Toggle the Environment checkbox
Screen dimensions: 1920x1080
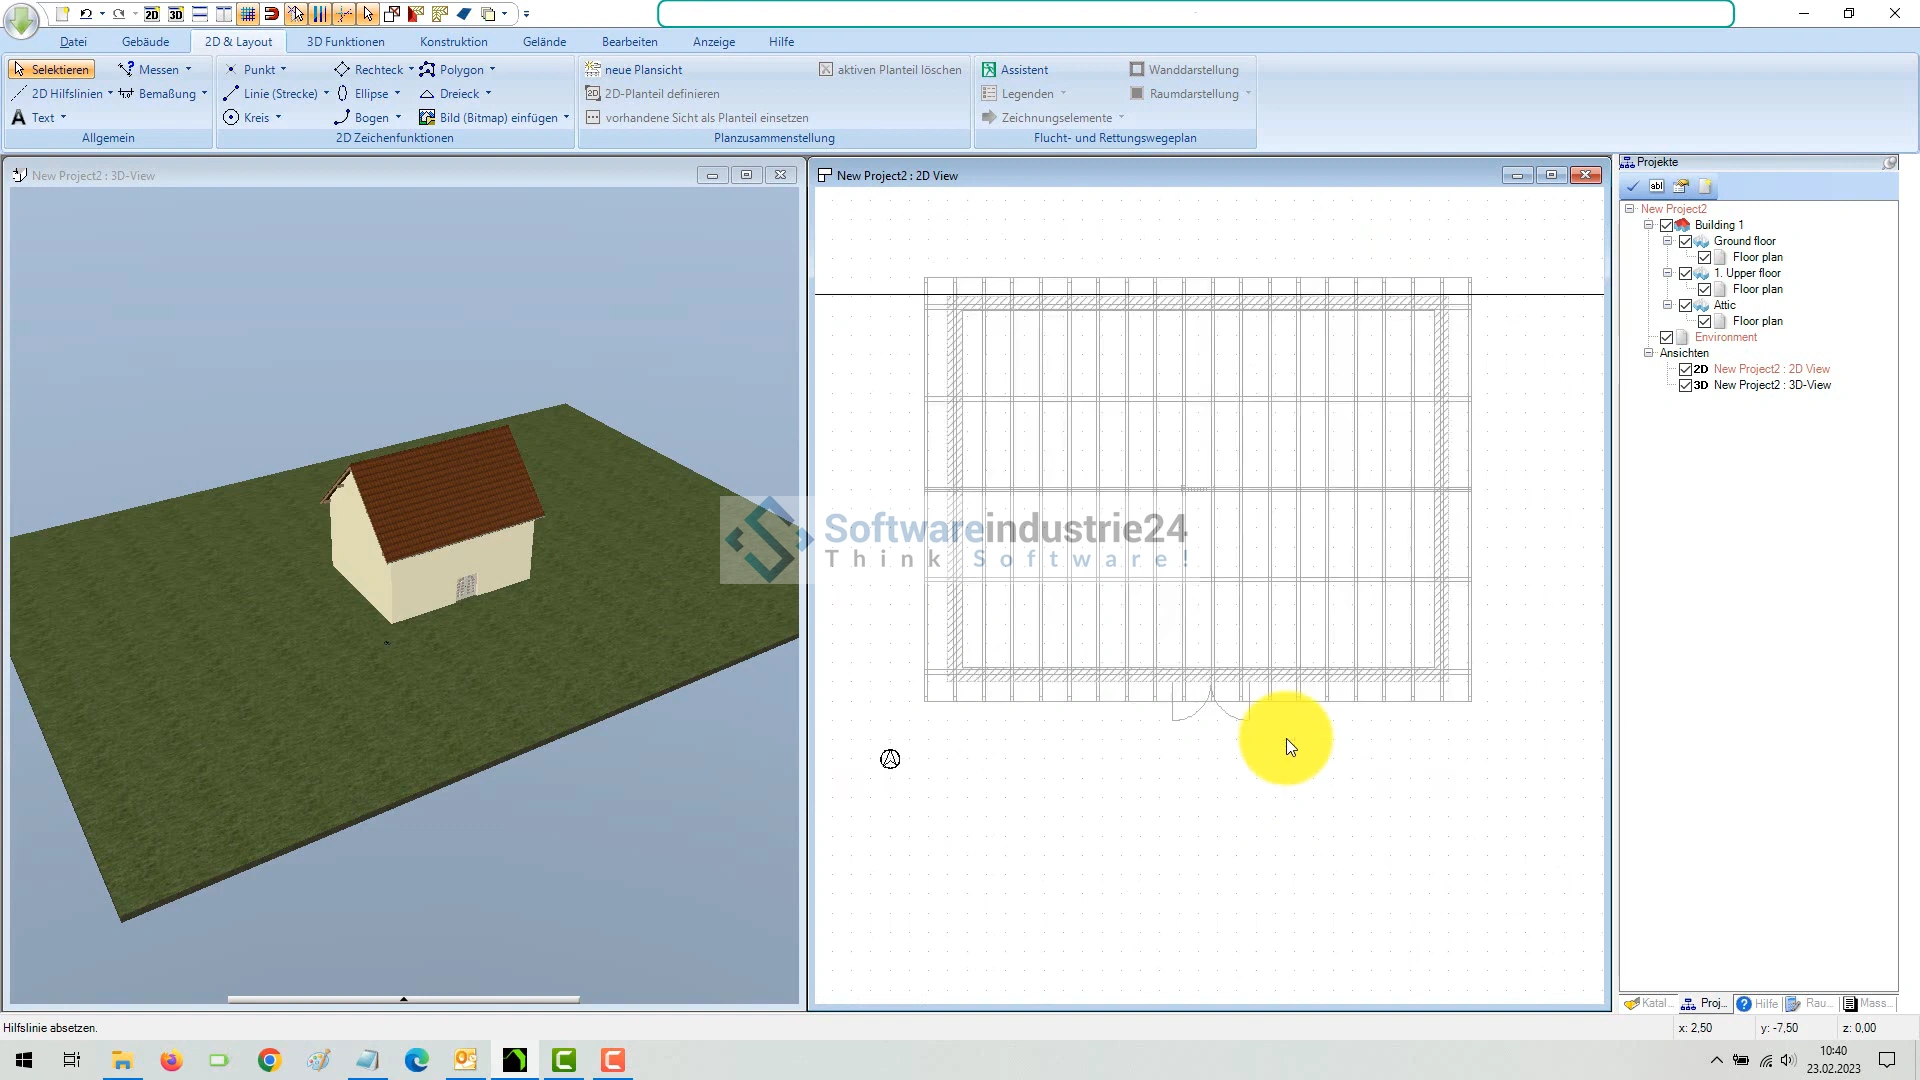pyautogui.click(x=1666, y=337)
